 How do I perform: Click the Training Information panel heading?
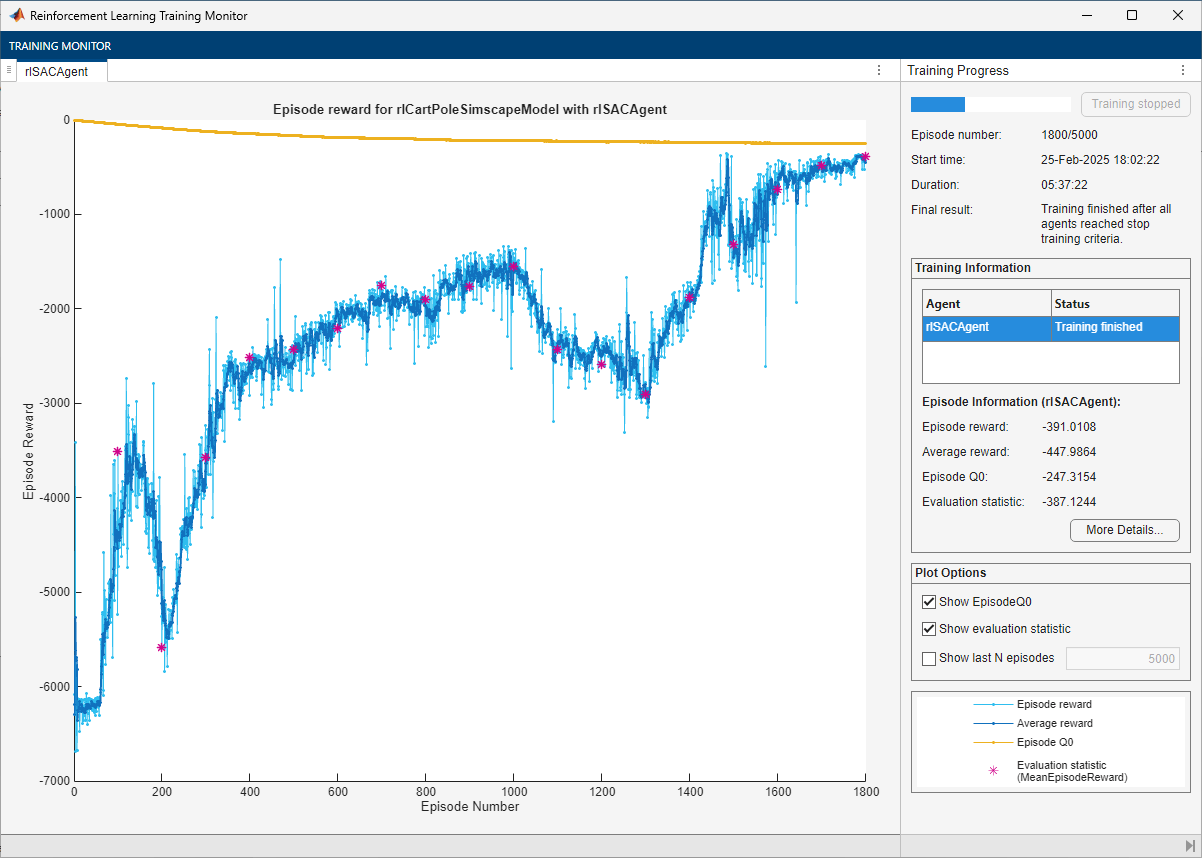pos(973,268)
